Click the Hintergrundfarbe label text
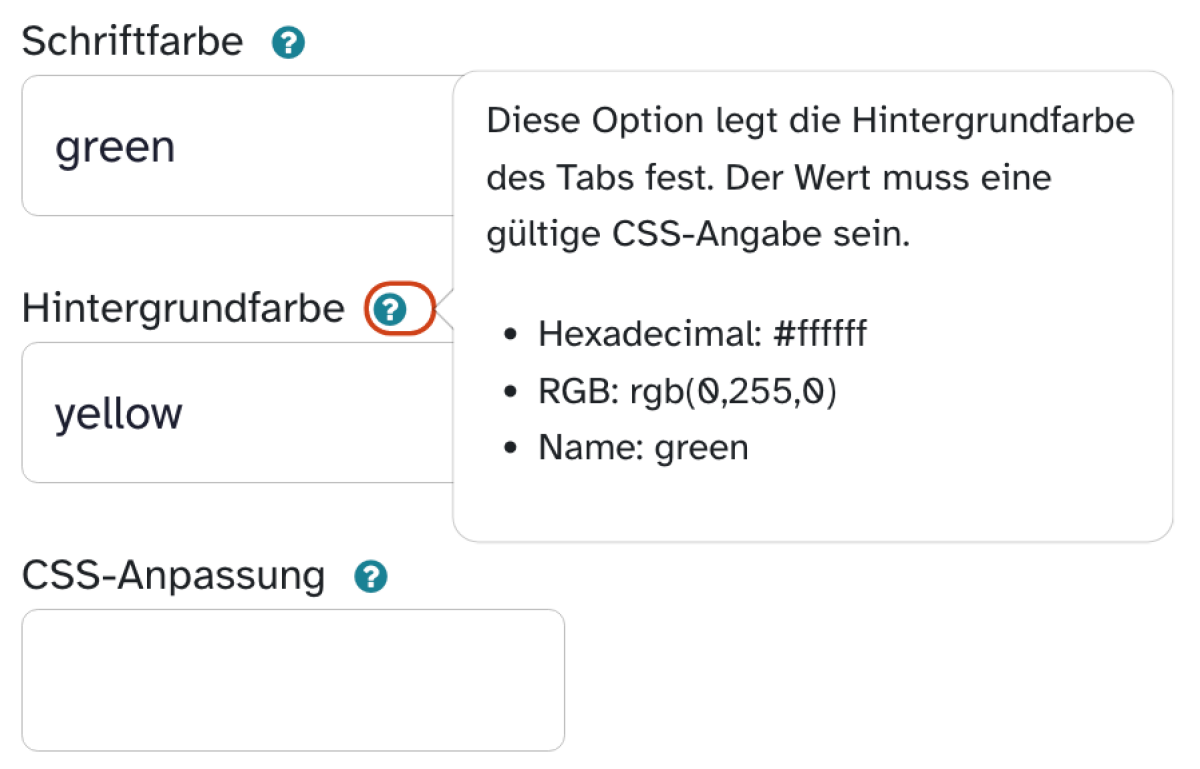 (183, 309)
